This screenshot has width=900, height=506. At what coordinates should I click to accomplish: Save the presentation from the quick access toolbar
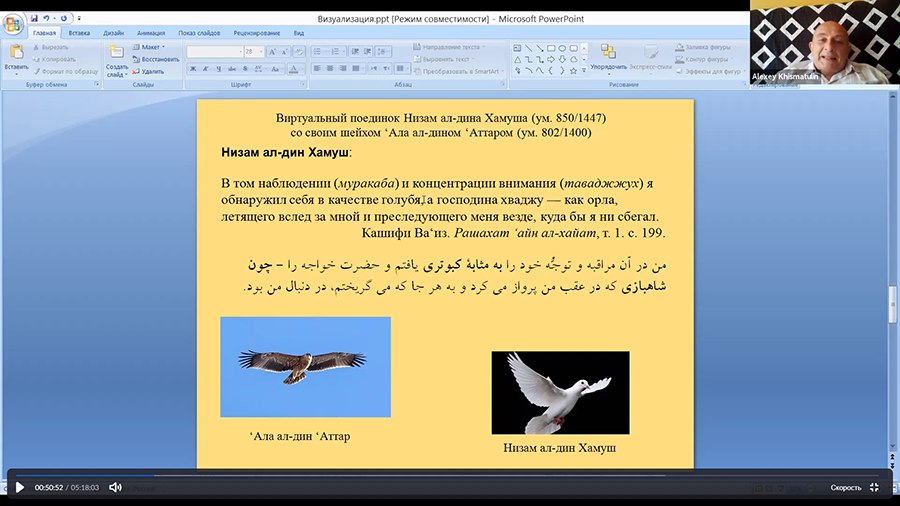[34, 18]
